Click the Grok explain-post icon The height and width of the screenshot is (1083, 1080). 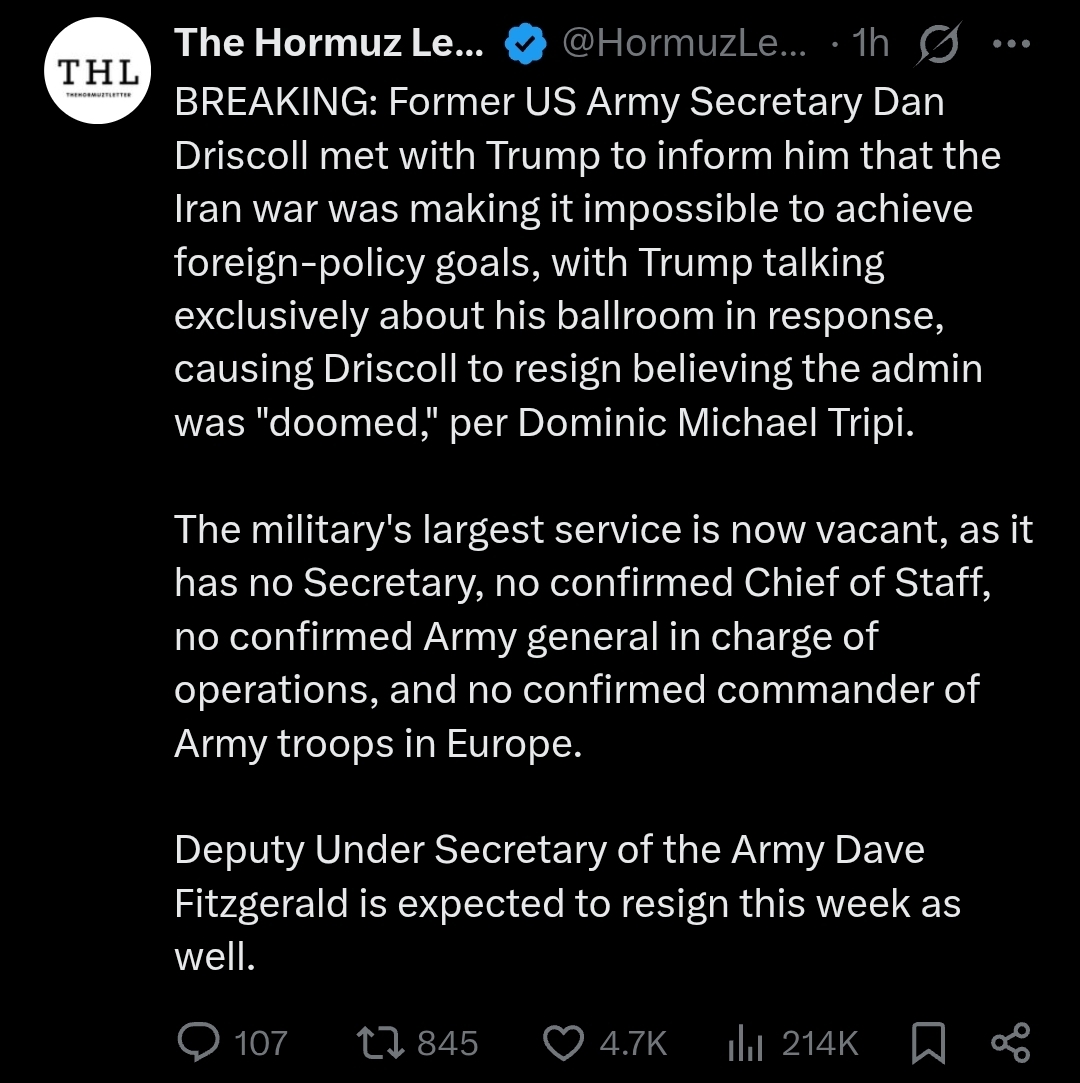click(x=938, y=44)
